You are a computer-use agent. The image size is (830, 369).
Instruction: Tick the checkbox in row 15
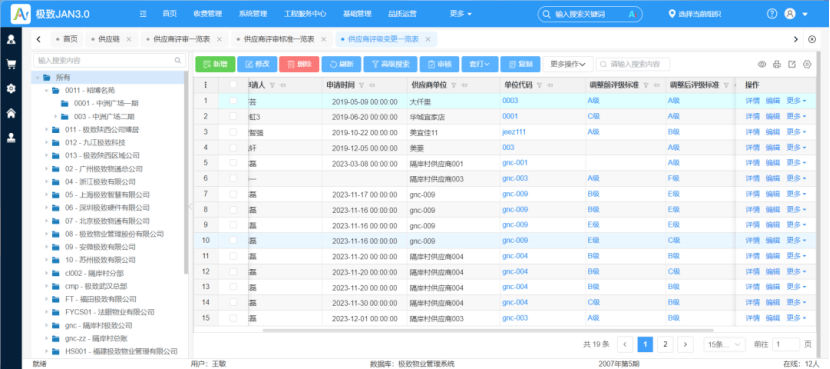click(233, 318)
